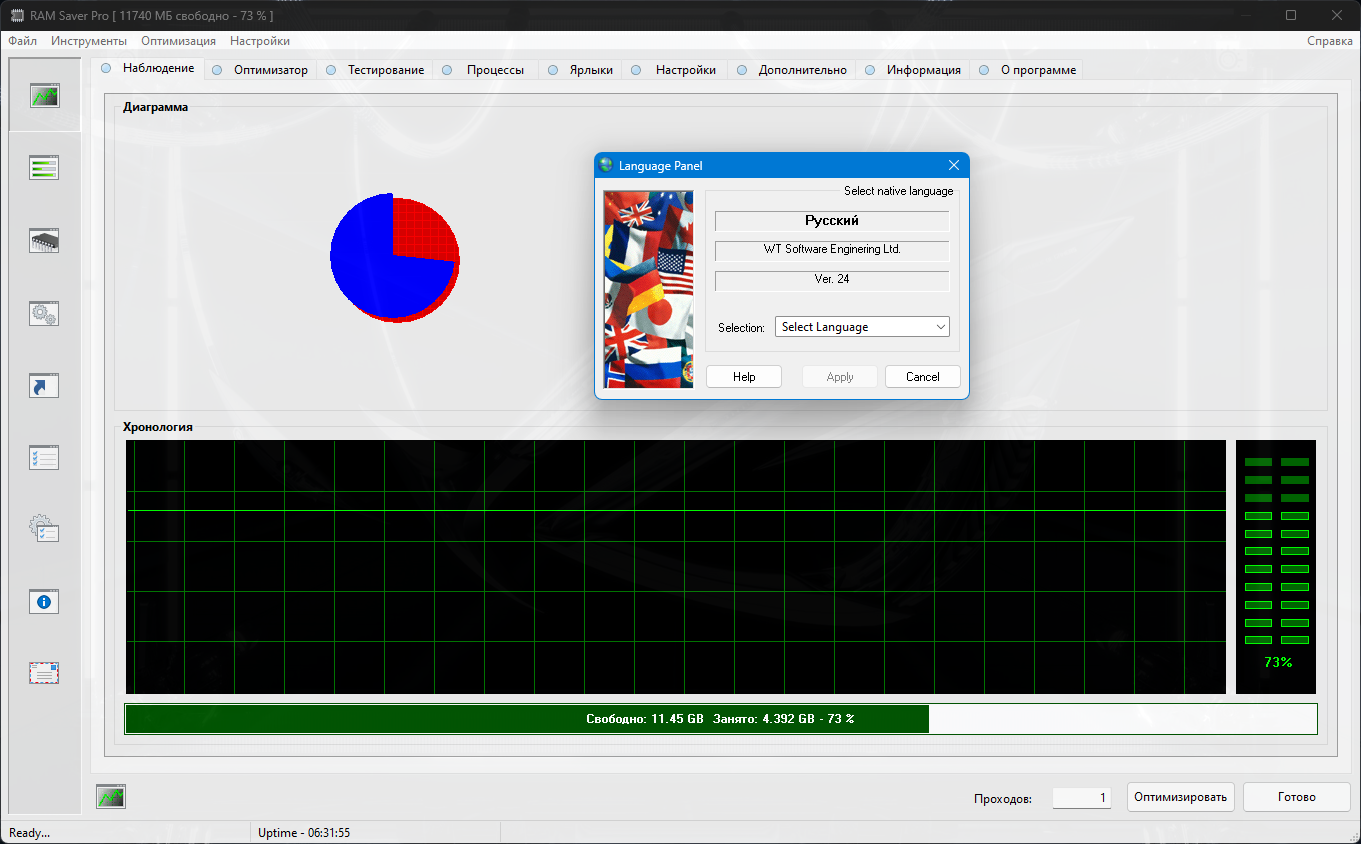Open the Оптимизация menu
The height and width of the screenshot is (844, 1361).
pyautogui.click(x=178, y=41)
